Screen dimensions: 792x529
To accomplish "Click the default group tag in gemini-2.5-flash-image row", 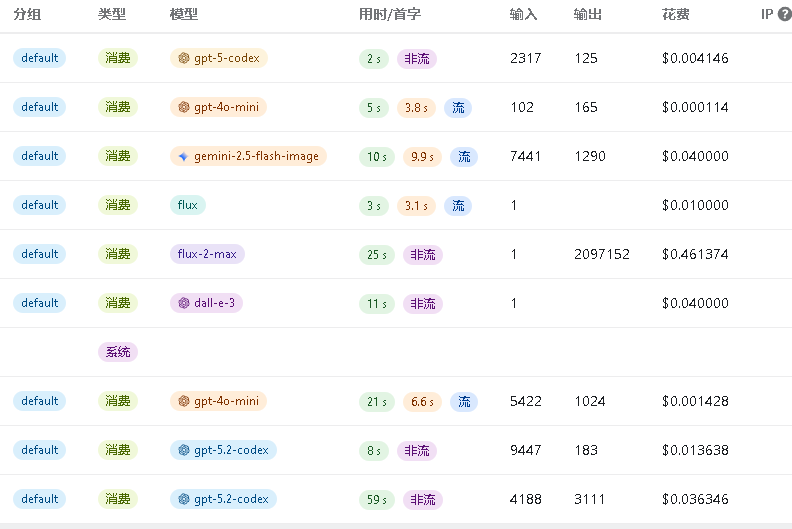I will click(39, 156).
